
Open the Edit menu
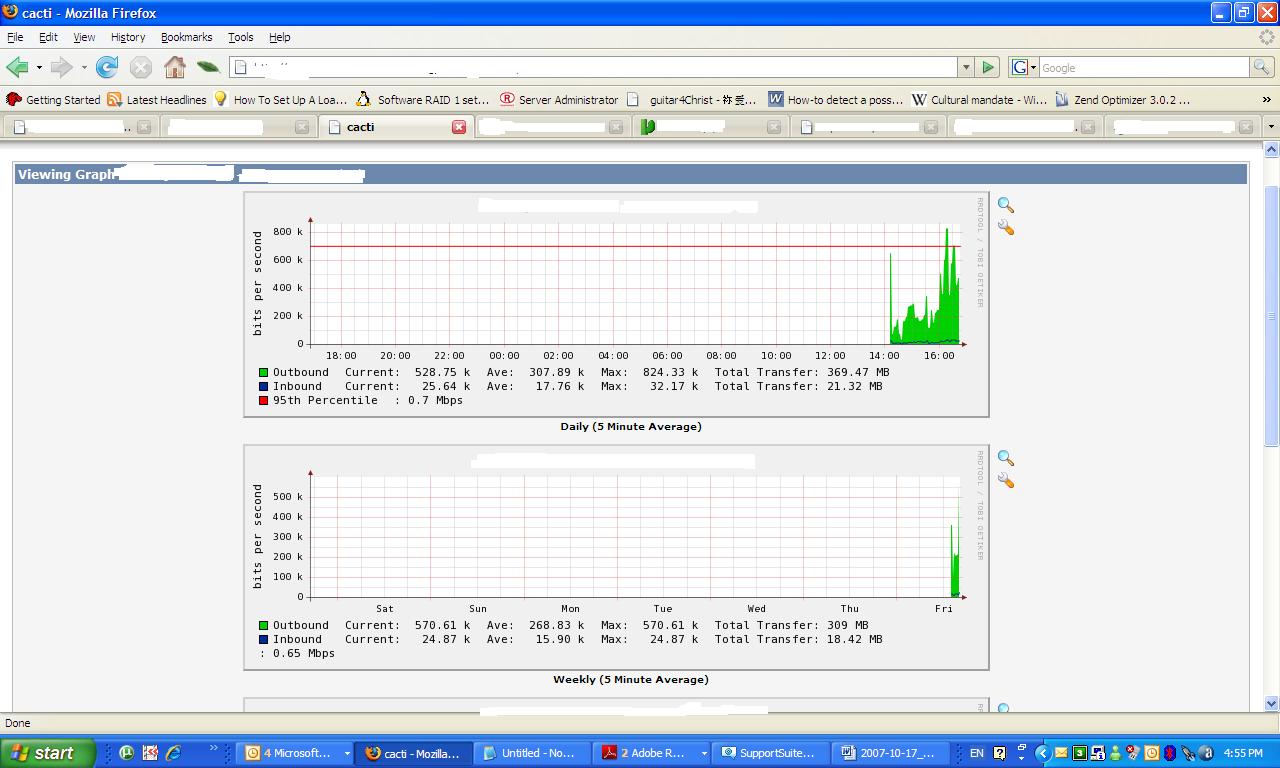pyautogui.click(x=48, y=37)
